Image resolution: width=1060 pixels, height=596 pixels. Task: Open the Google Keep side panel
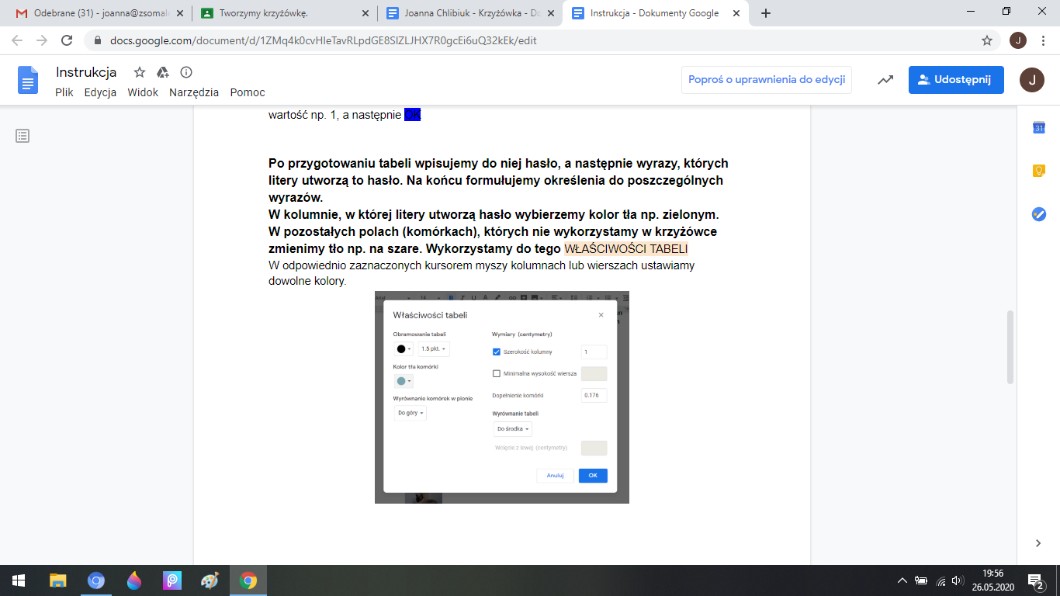pos(1038,171)
